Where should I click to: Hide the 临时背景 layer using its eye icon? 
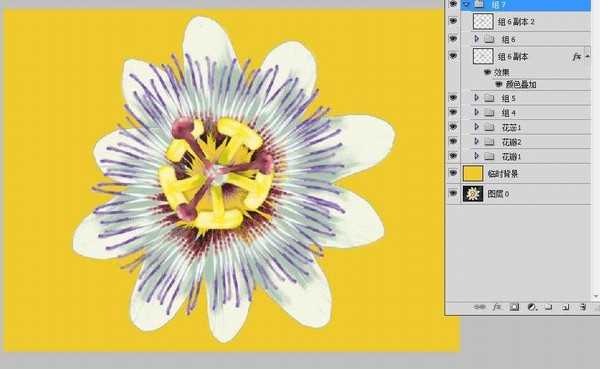tap(453, 173)
